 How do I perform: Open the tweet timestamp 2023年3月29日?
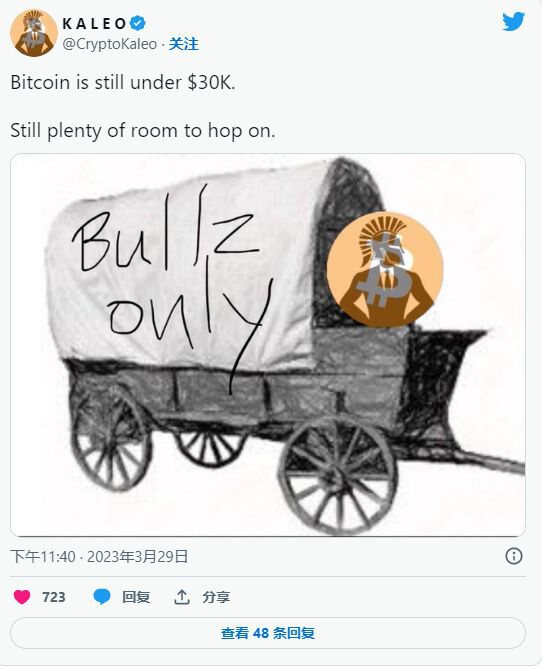pos(138,556)
